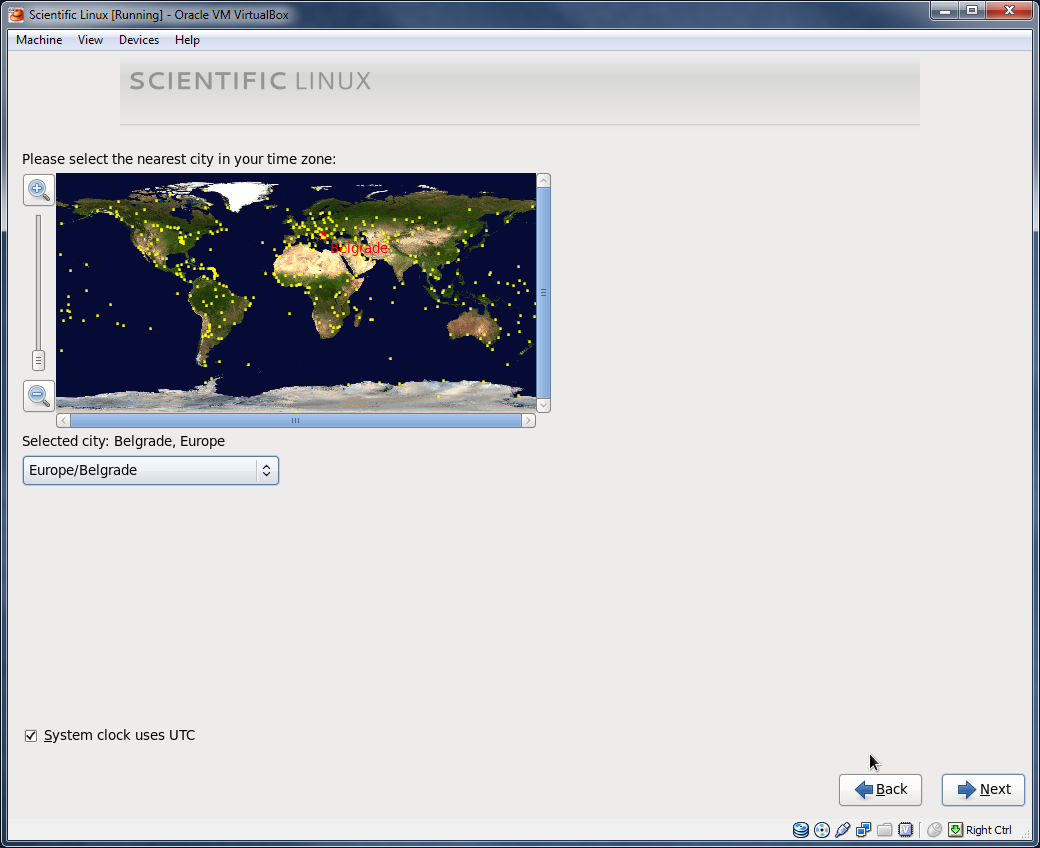Click the map scroll right arrow

[528, 420]
